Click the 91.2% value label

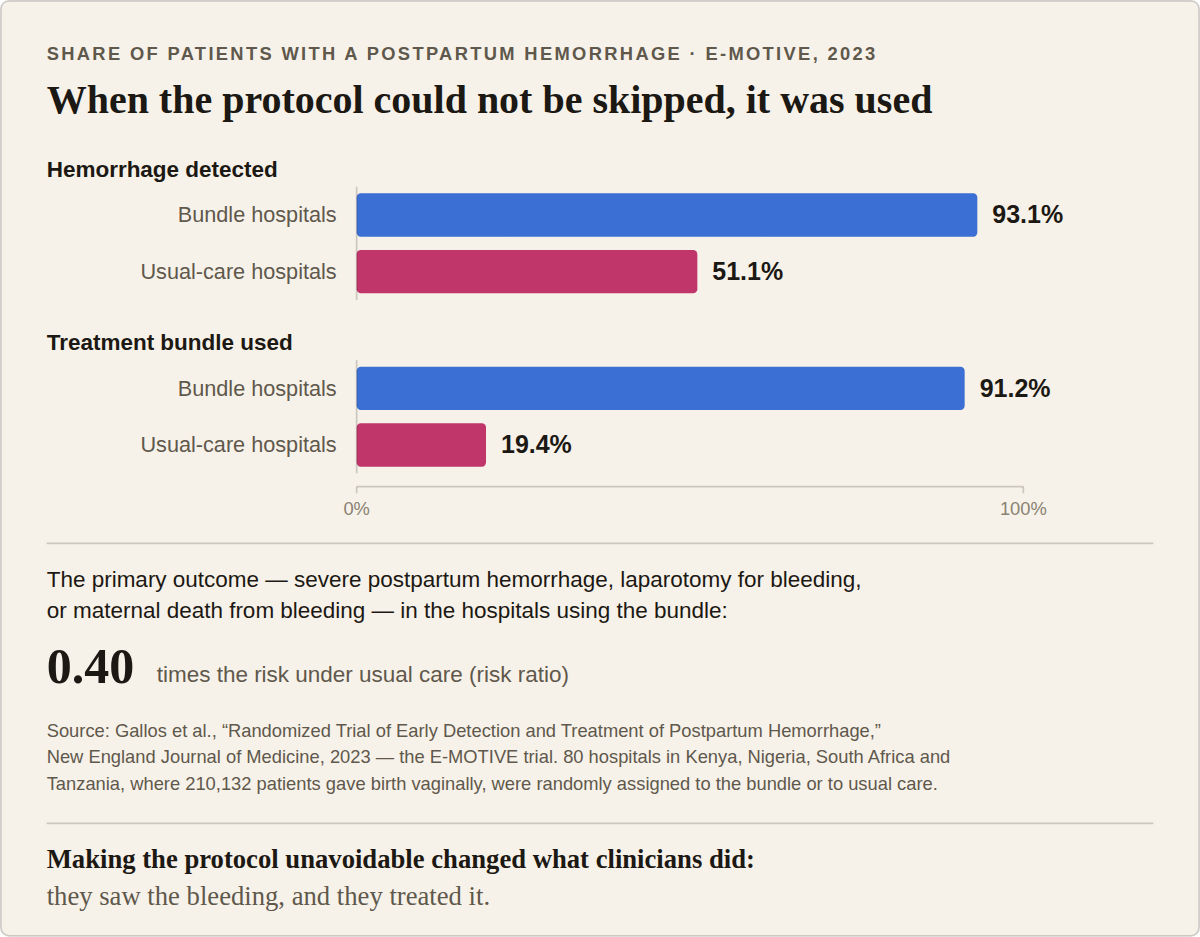(1015, 388)
